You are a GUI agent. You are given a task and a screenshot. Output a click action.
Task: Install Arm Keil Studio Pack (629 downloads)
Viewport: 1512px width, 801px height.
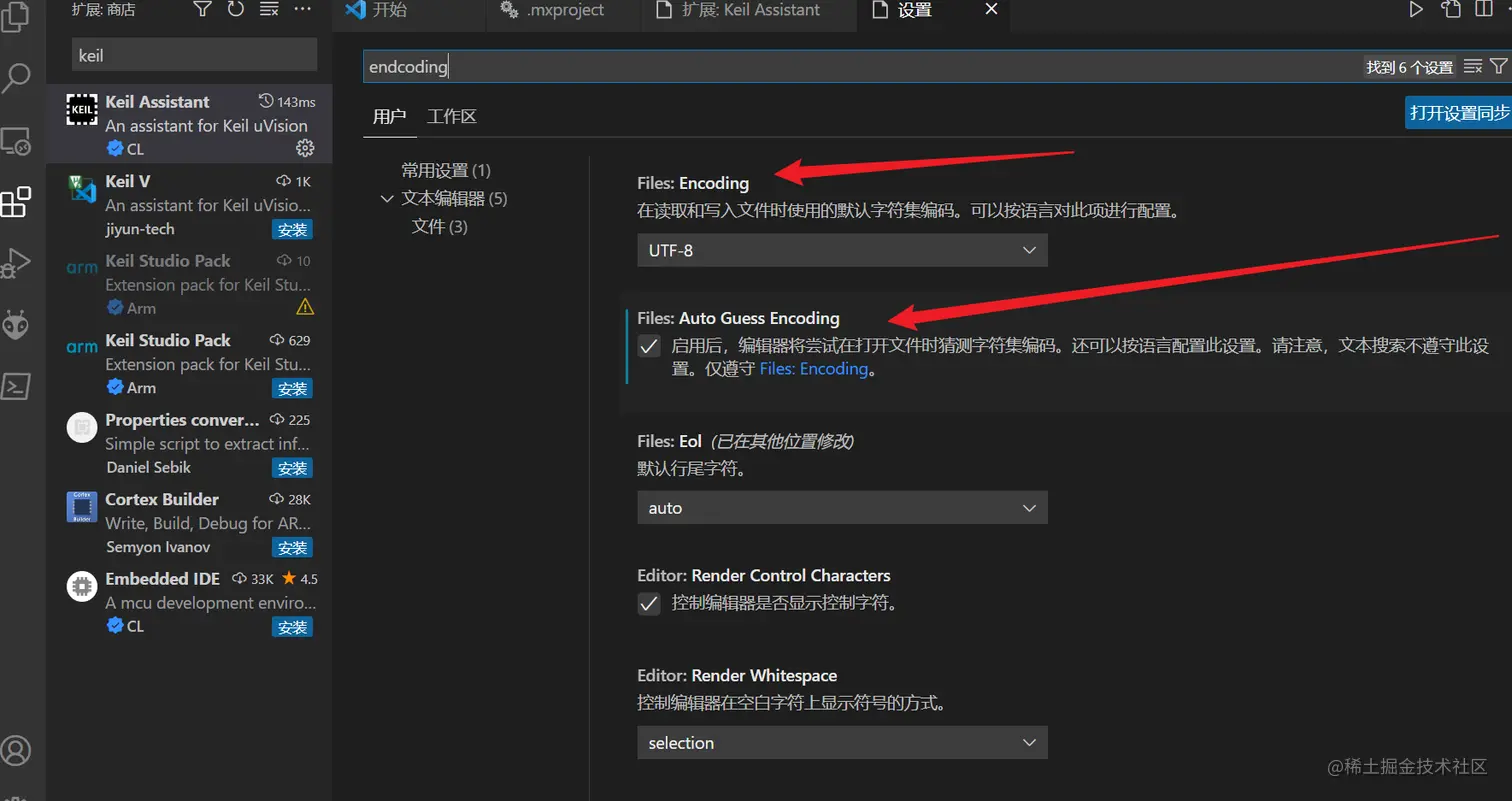click(x=292, y=388)
